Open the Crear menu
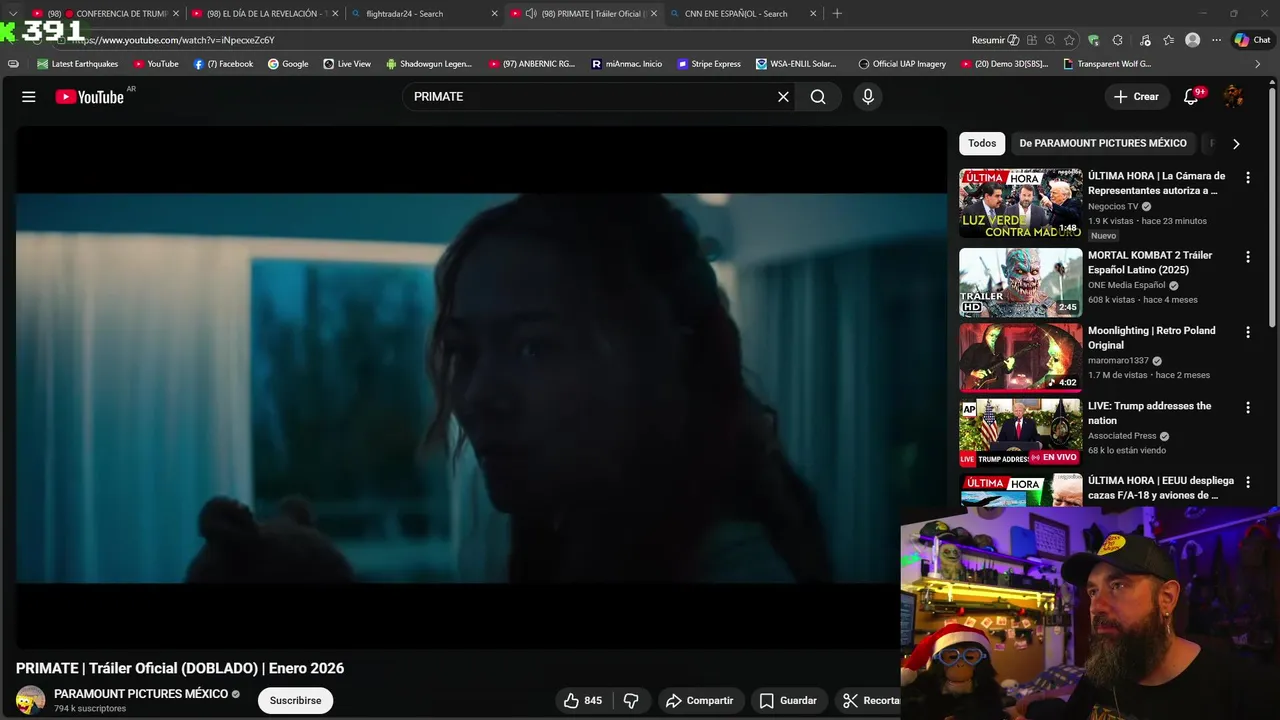This screenshot has height=720, width=1280. click(x=1136, y=97)
